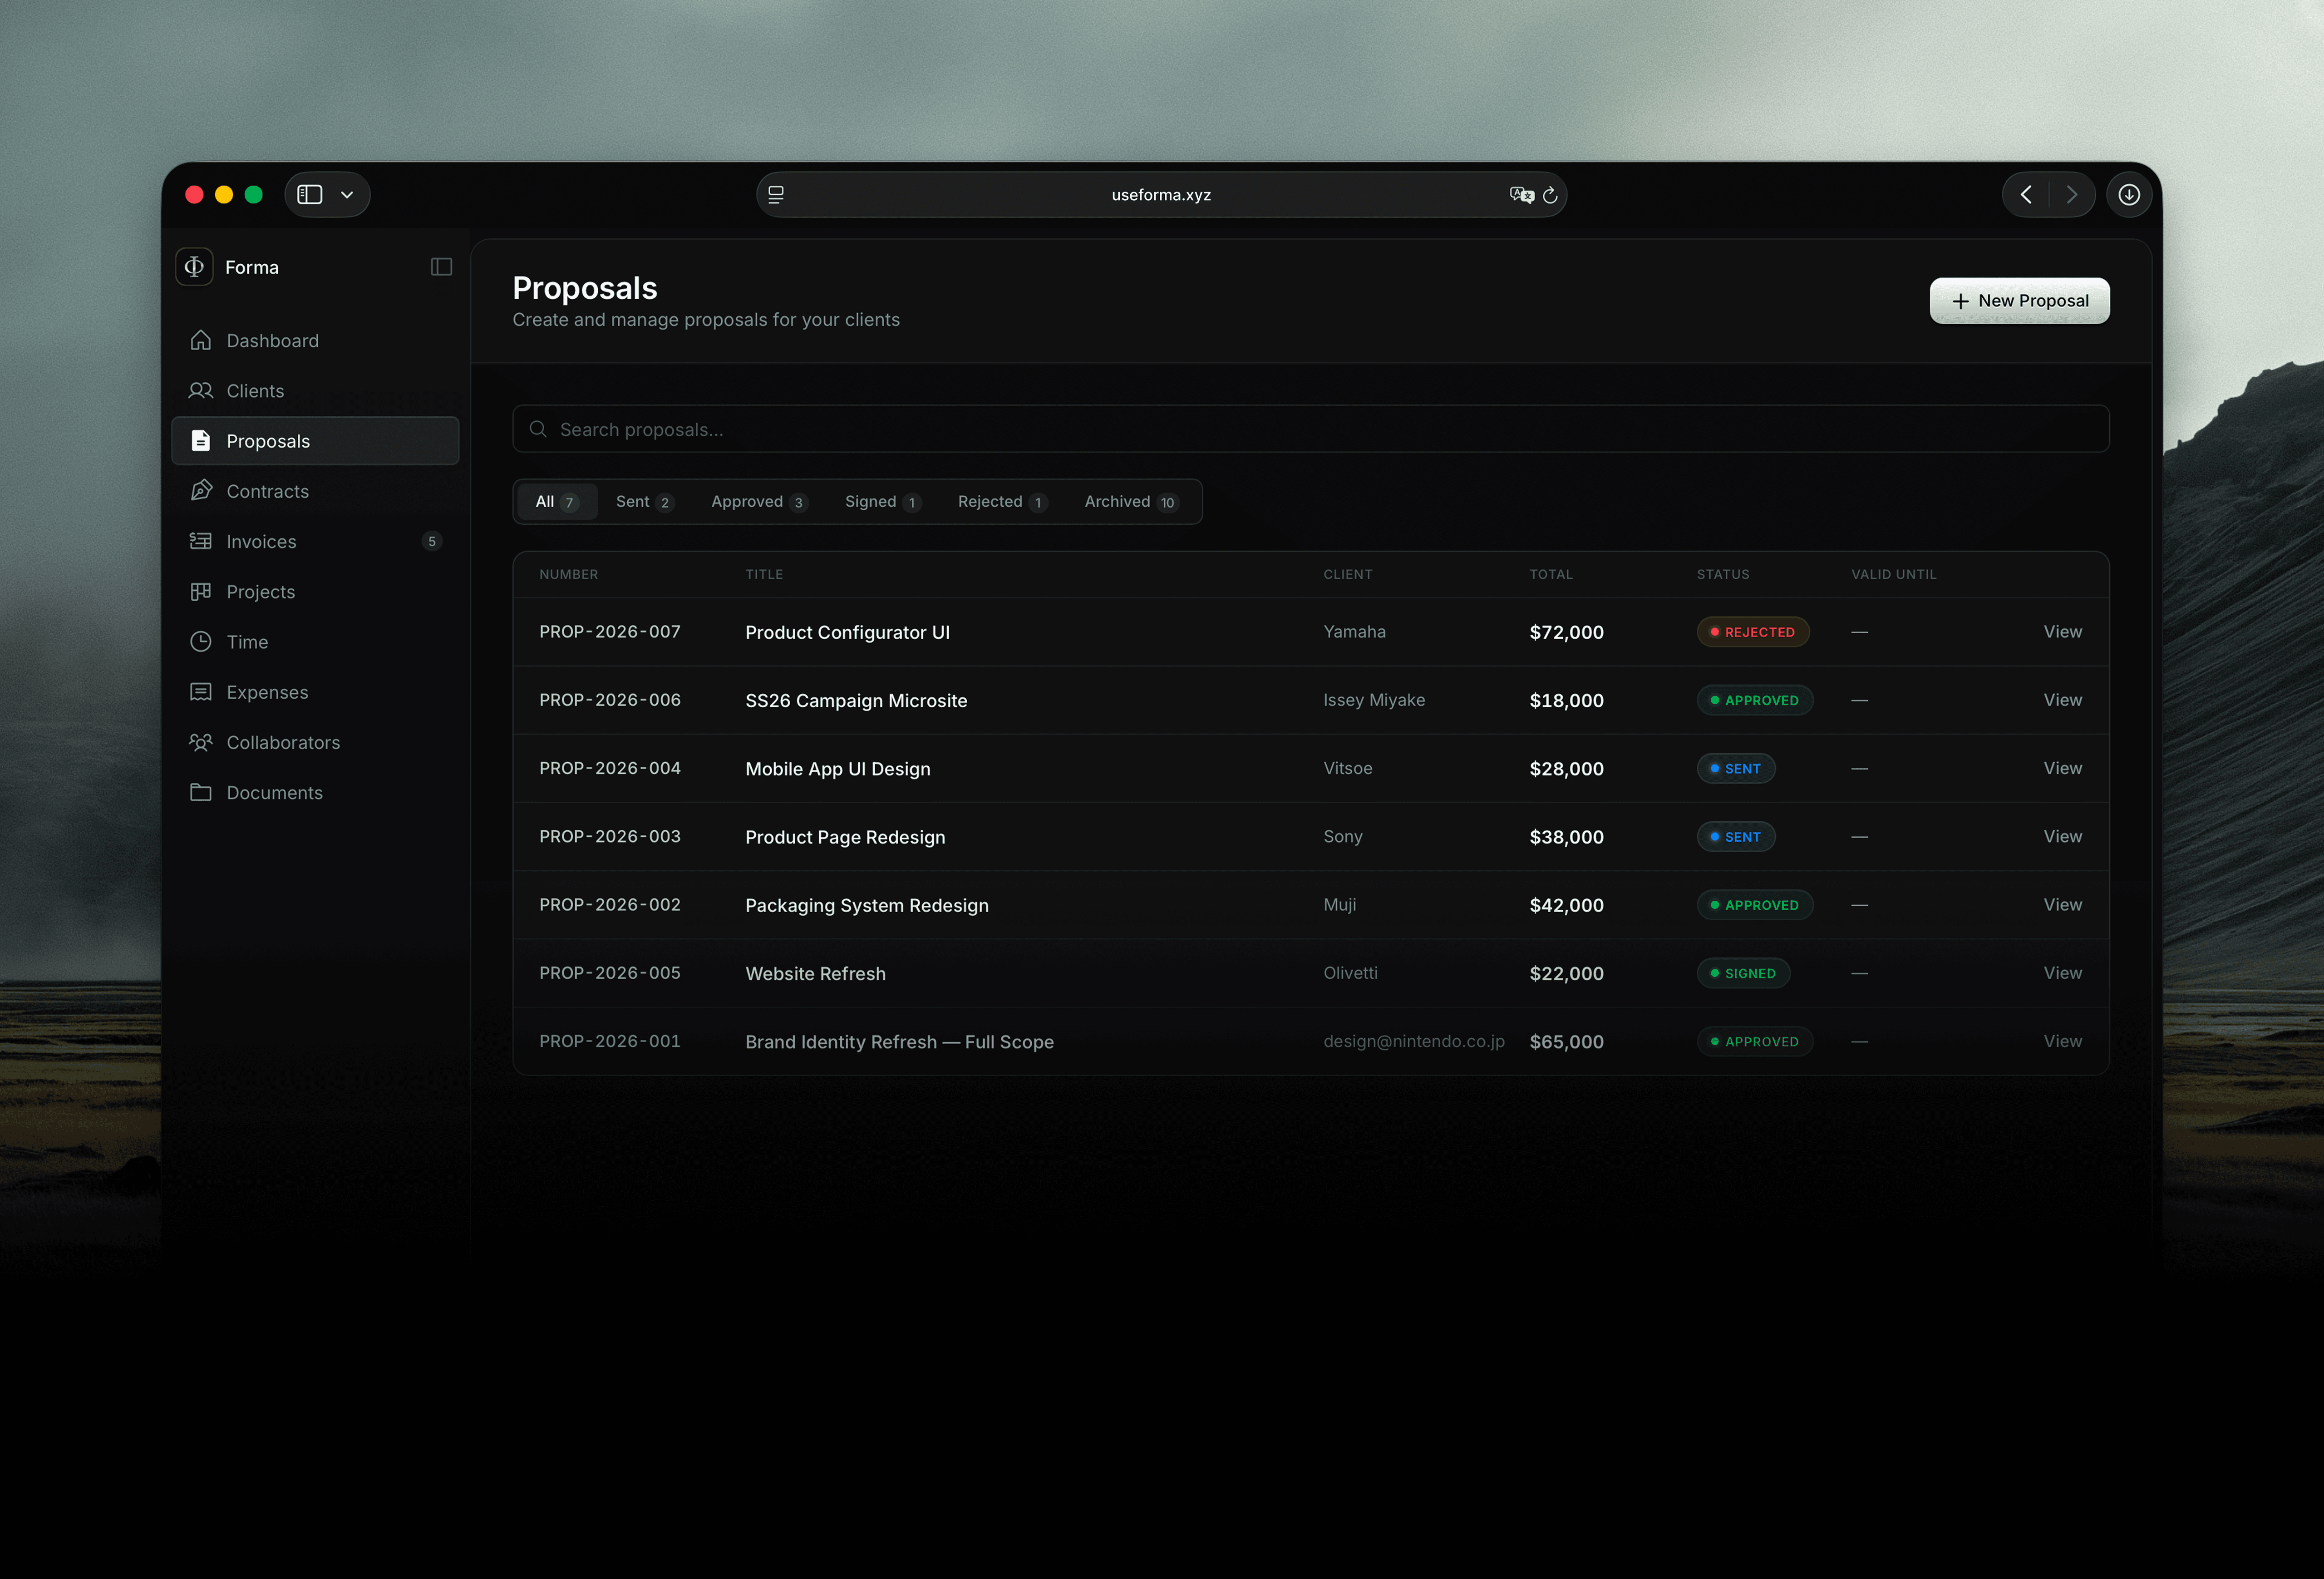
Task: Click the PROP-2026-006 number cell
Action: (610, 700)
